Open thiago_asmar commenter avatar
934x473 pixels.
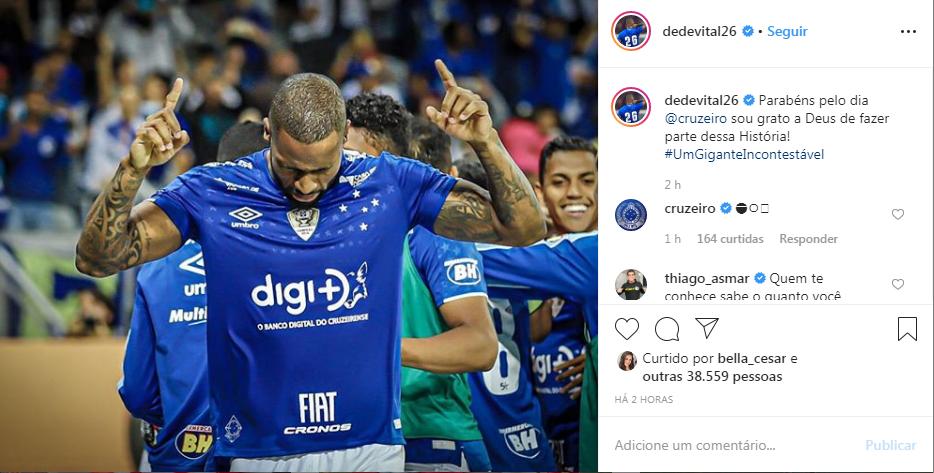(x=631, y=284)
